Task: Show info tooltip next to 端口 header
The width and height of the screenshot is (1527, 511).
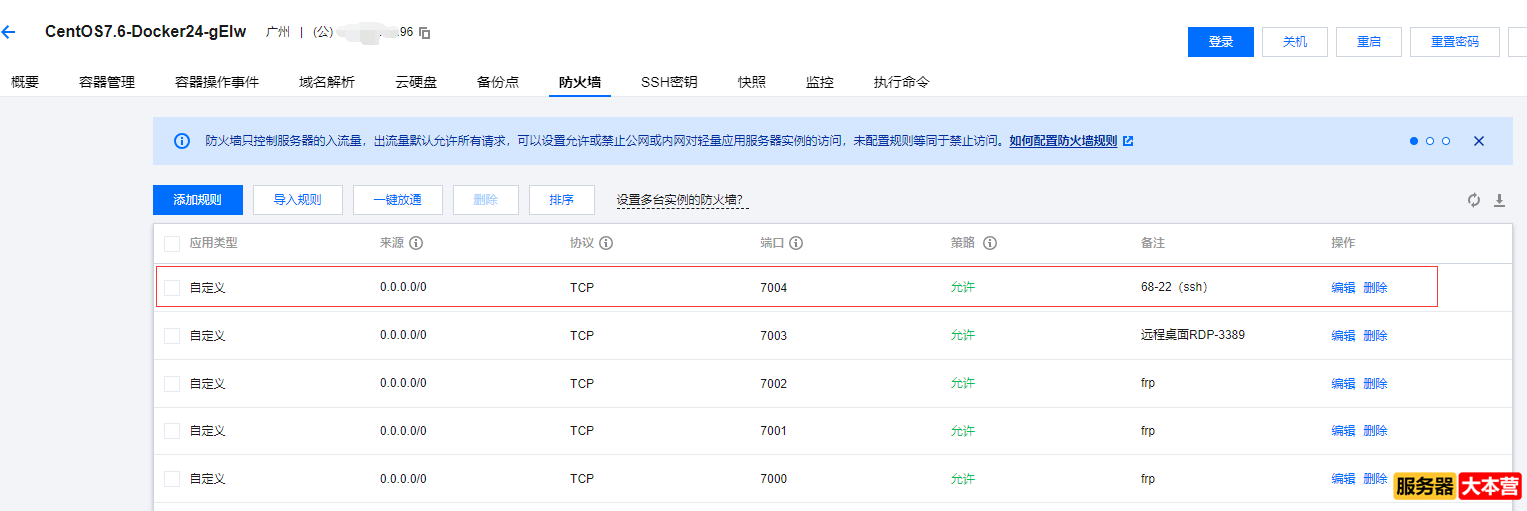Action: click(x=797, y=243)
